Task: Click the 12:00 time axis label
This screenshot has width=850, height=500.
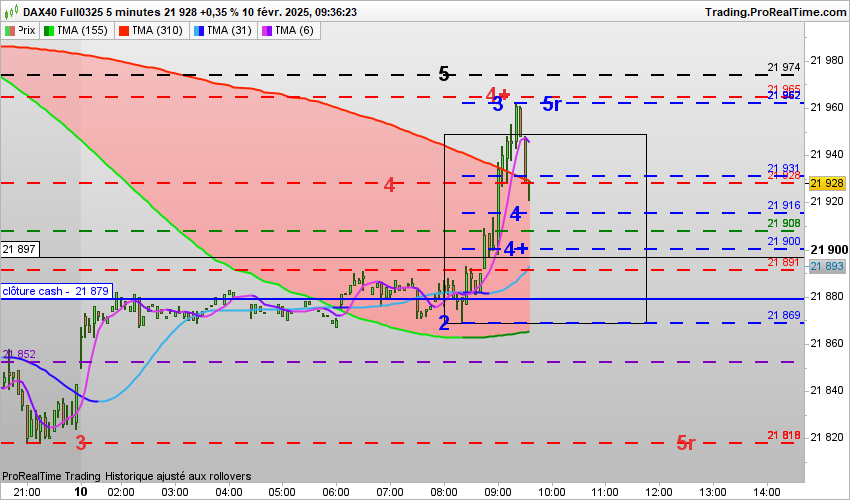Action: [x=659, y=492]
